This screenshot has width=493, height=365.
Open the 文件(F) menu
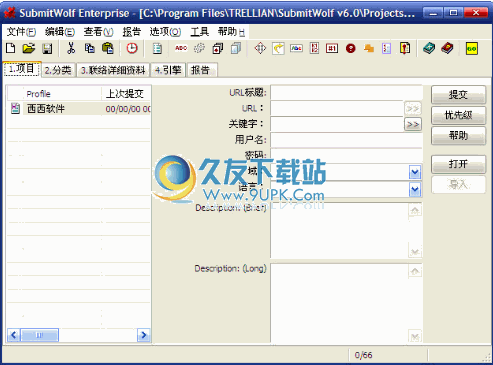pyautogui.click(x=21, y=32)
